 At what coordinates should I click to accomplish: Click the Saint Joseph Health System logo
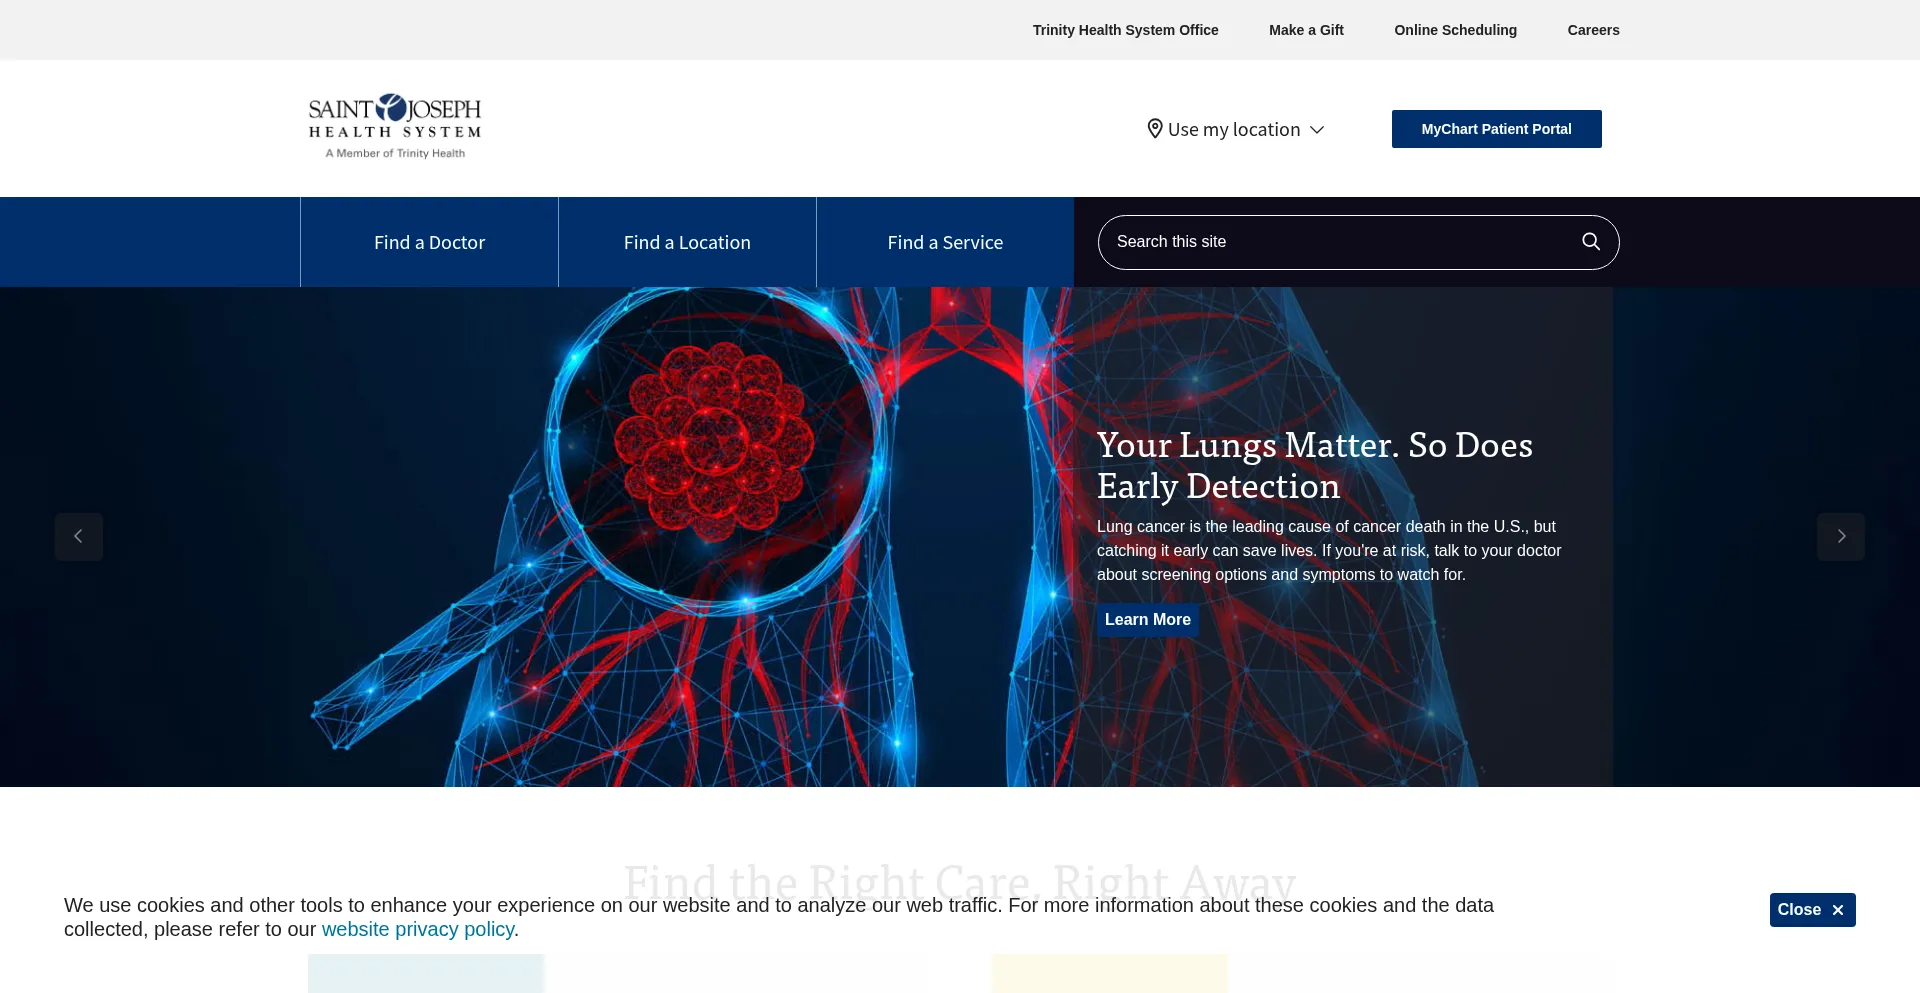tap(395, 127)
